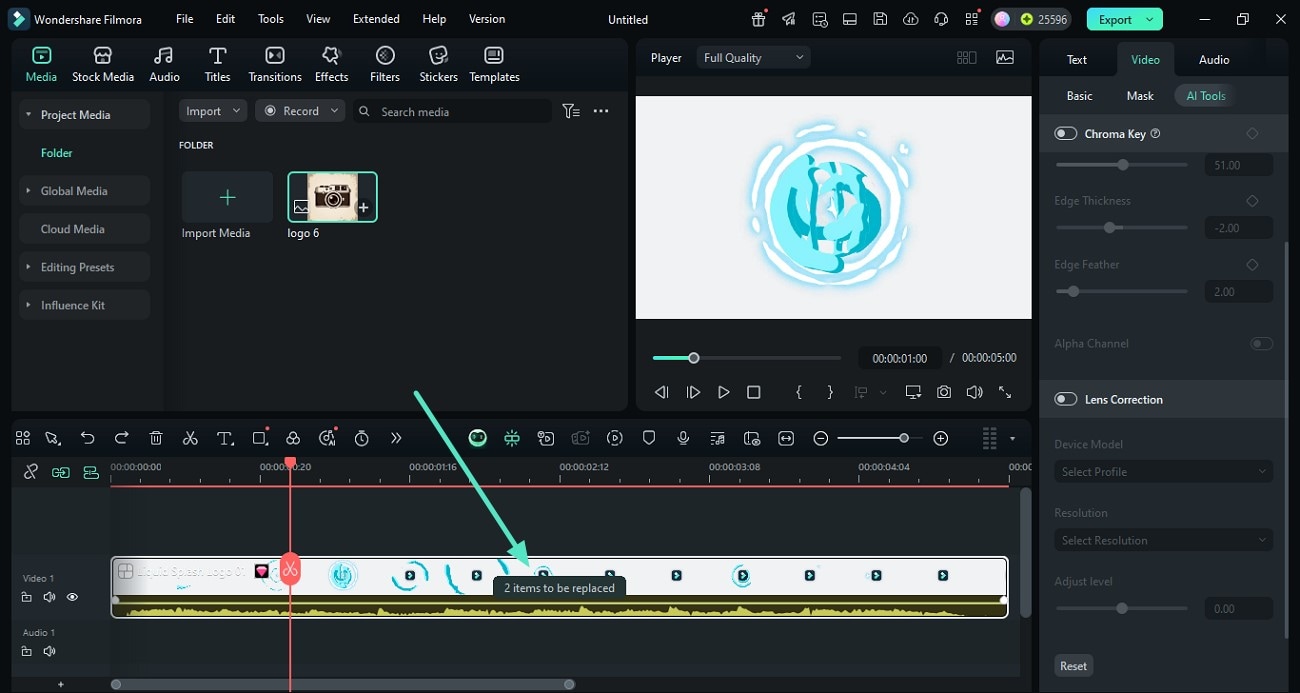This screenshot has width=1300, height=693.
Task: Toggle the Lens Correction switch
Action: pyautogui.click(x=1066, y=399)
